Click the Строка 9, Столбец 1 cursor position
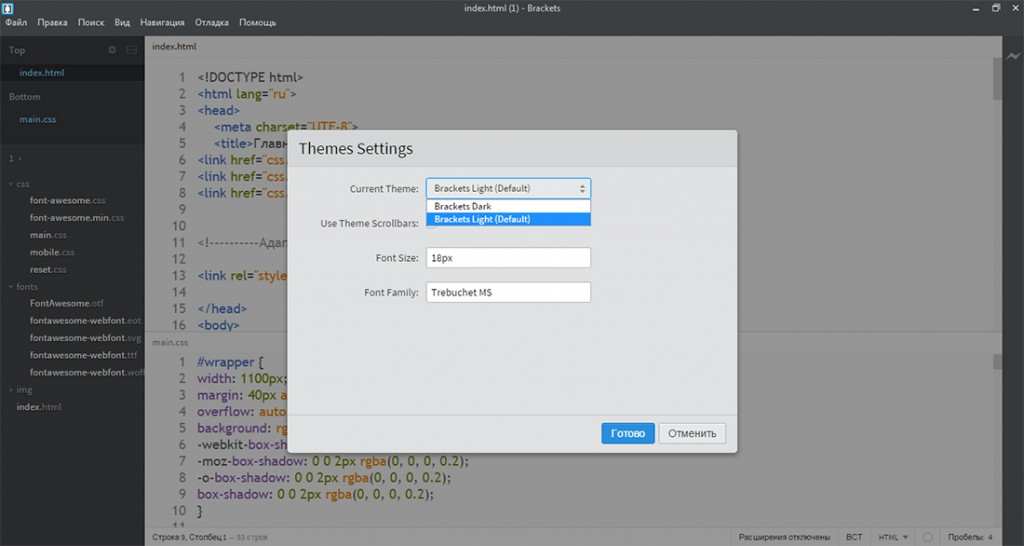The width and height of the screenshot is (1024, 546). [x=189, y=538]
